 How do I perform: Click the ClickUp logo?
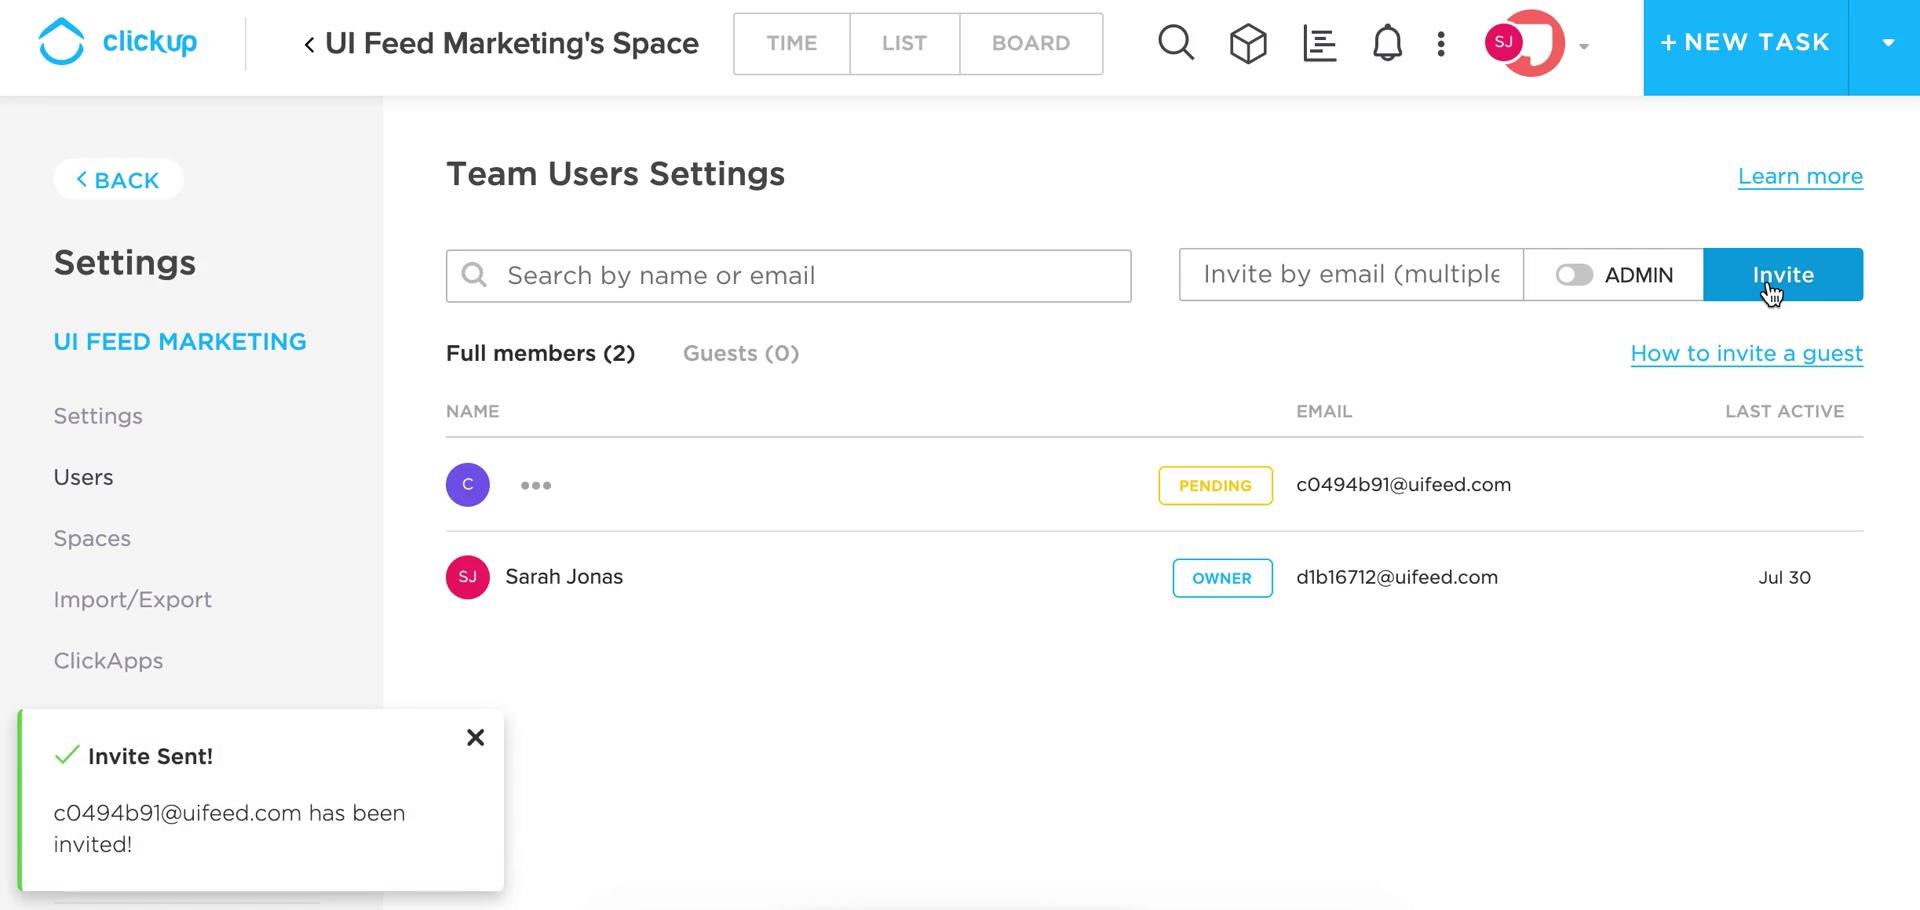(118, 42)
